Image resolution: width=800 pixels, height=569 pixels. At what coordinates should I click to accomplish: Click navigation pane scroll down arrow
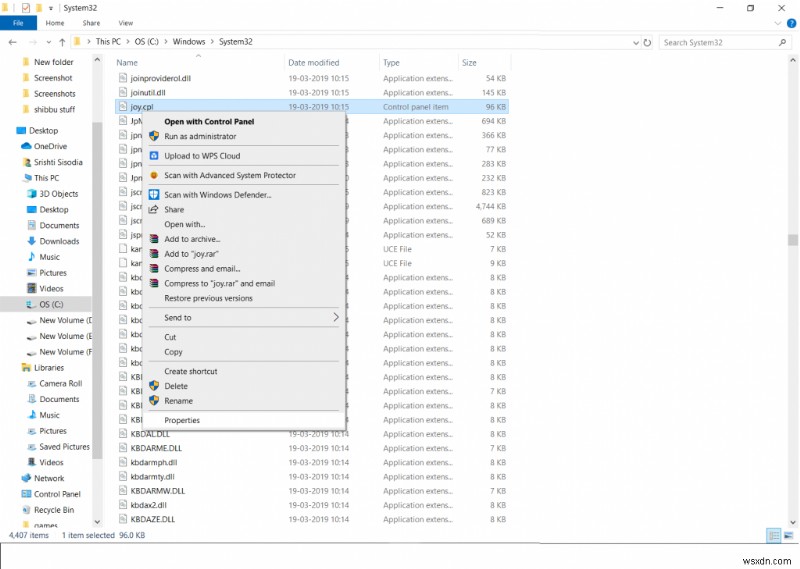(97, 522)
